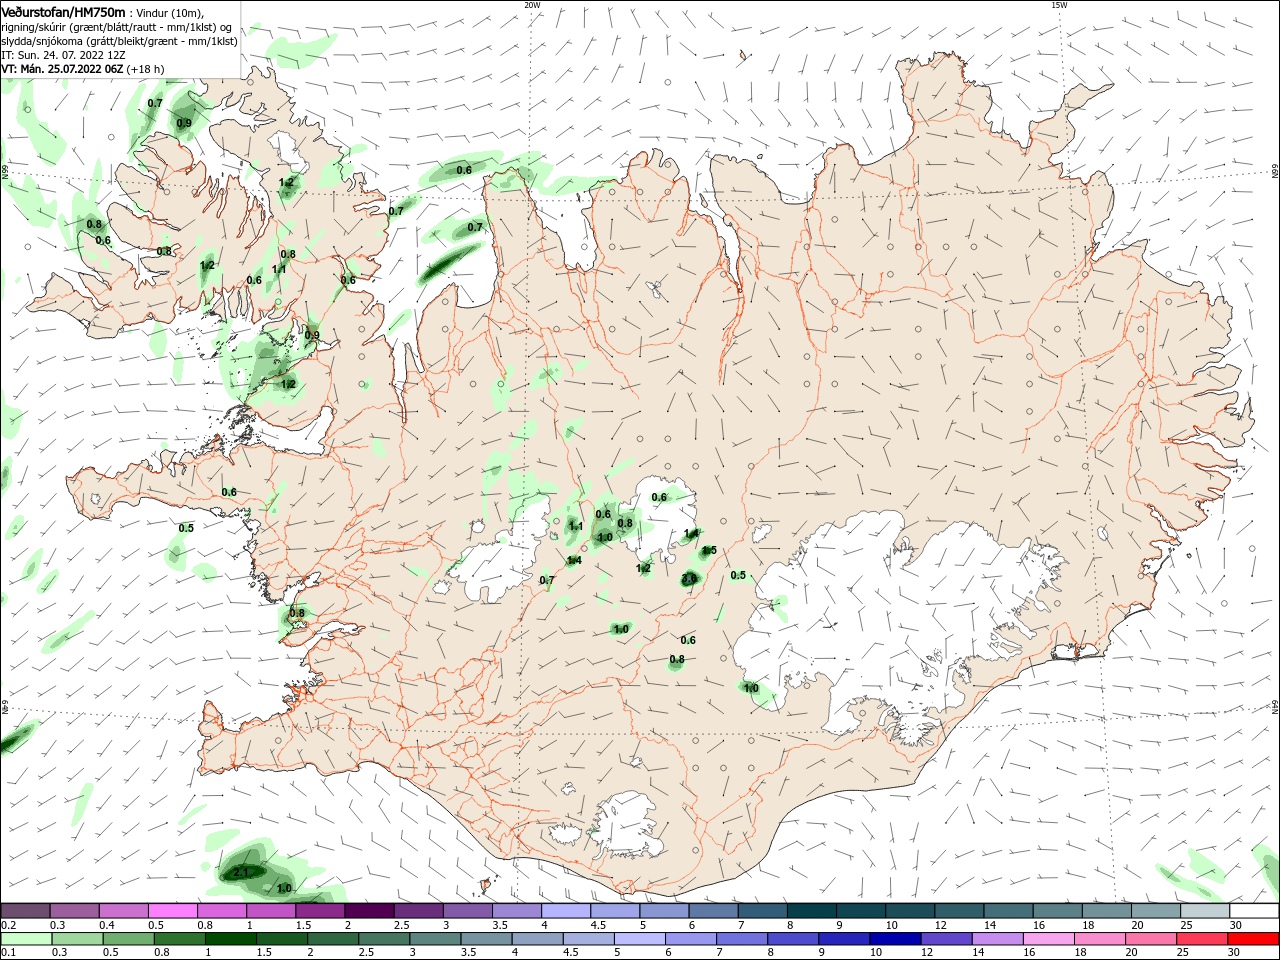Pick the 16 light pink swatch in the lower scale

[1048, 939]
